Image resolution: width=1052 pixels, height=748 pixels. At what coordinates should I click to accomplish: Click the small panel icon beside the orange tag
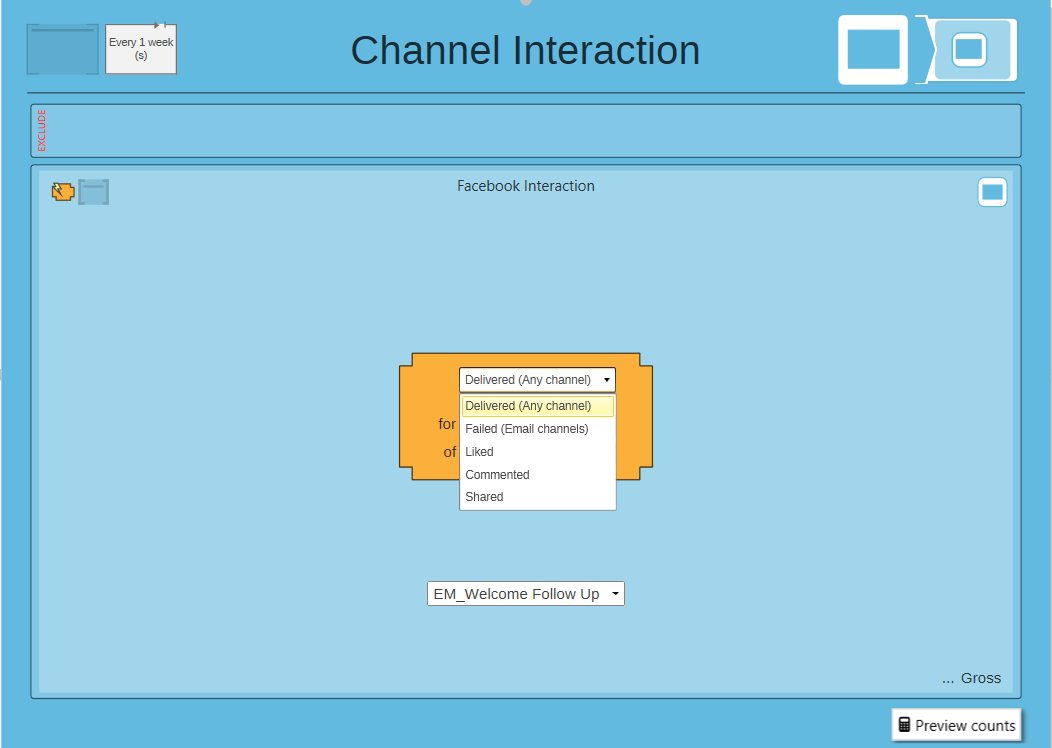click(x=93, y=192)
